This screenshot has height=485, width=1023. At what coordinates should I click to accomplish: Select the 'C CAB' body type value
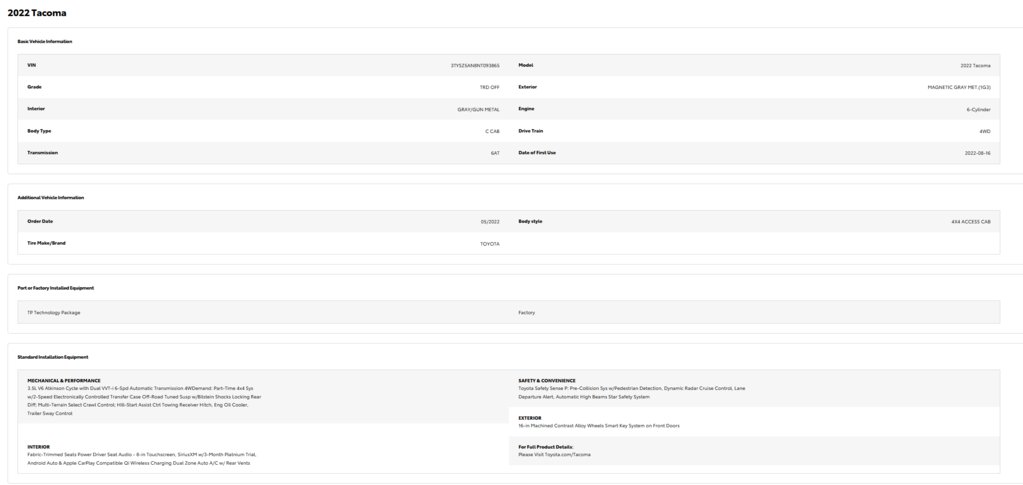[492, 131]
